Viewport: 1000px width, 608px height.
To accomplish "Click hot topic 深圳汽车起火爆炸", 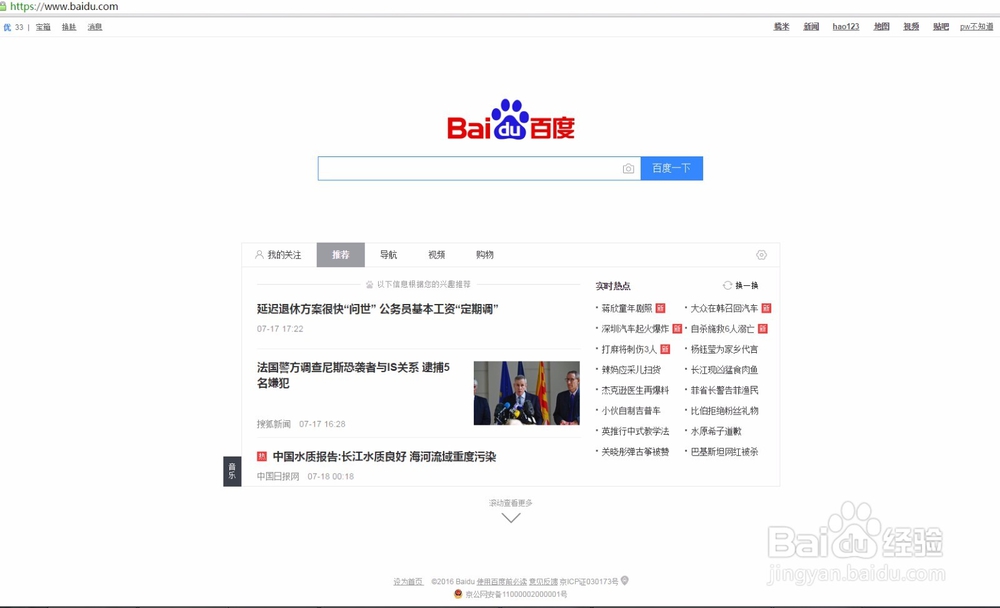I will (x=635, y=329).
